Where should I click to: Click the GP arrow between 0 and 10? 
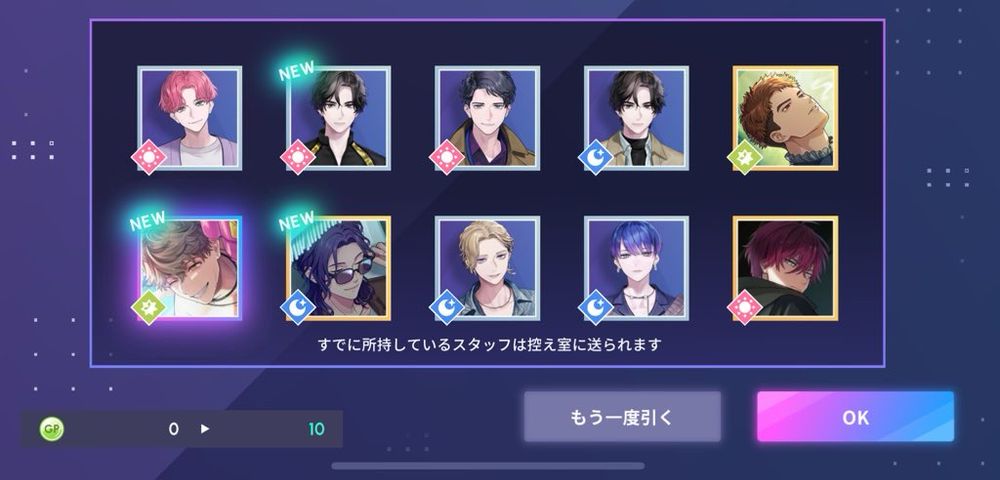205,429
